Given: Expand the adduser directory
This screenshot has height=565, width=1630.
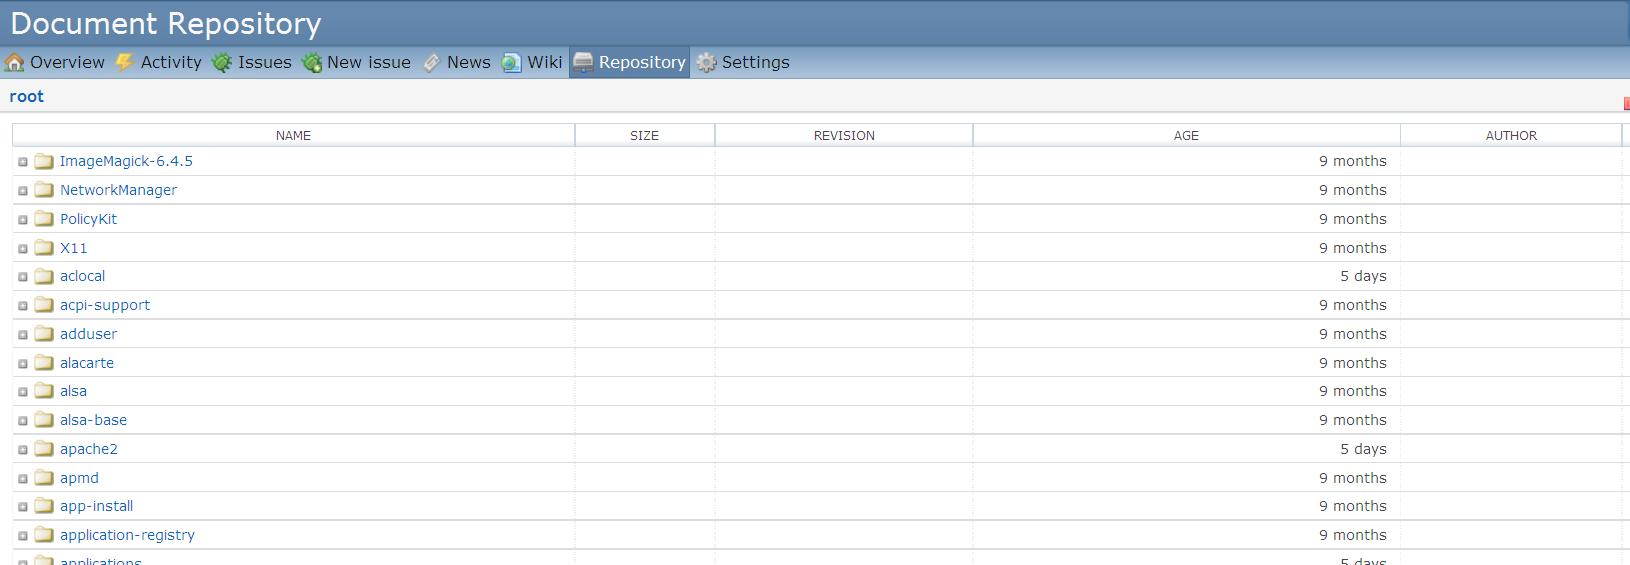Looking at the screenshot, I should [23, 335].
